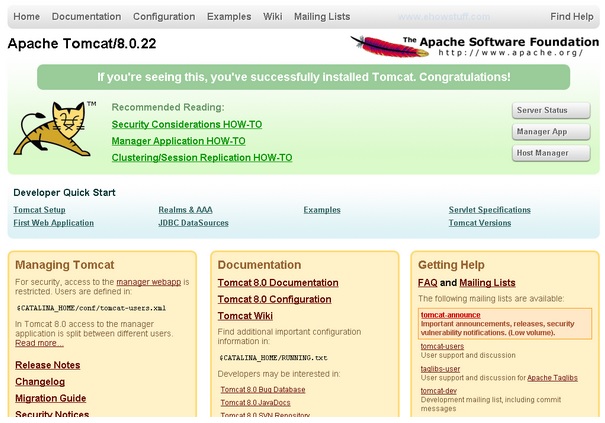Open the taglibs-user mailing list link
Viewport: 605px width, 423px height.
[x=440, y=369]
